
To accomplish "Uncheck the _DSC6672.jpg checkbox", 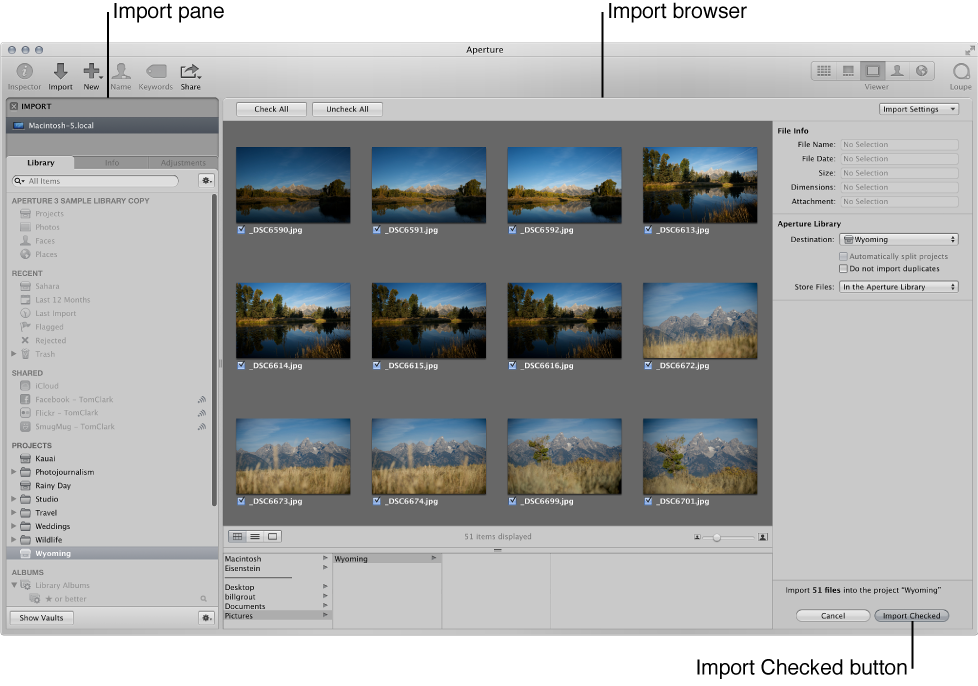I will coord(648,366).
